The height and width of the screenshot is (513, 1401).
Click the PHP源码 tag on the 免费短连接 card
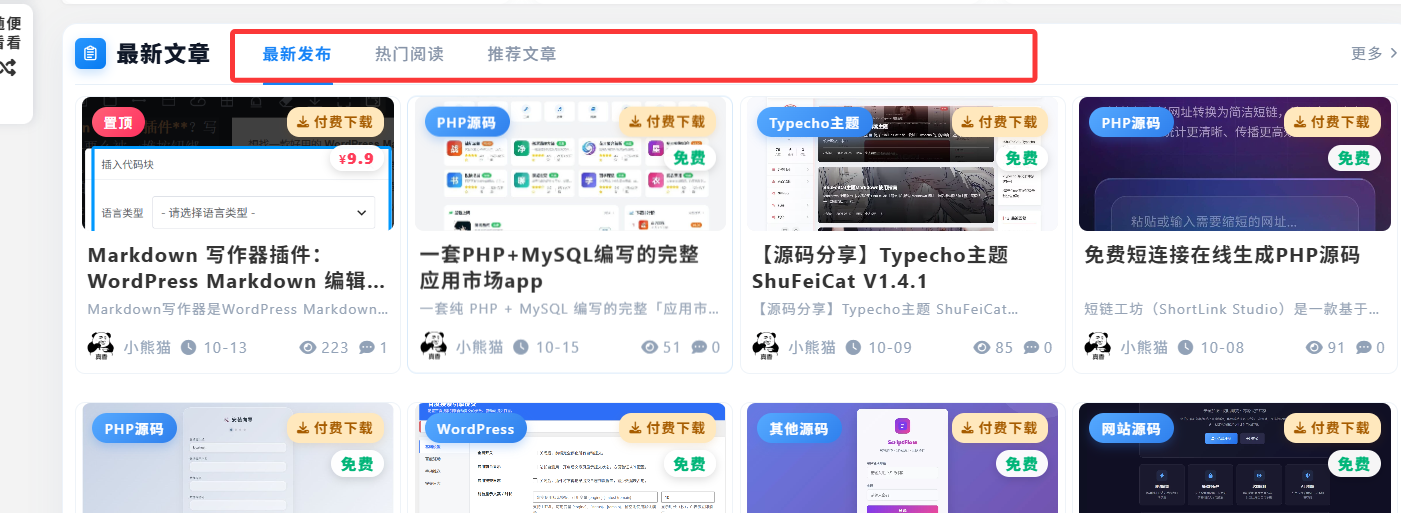click(x=1132, y=122)
